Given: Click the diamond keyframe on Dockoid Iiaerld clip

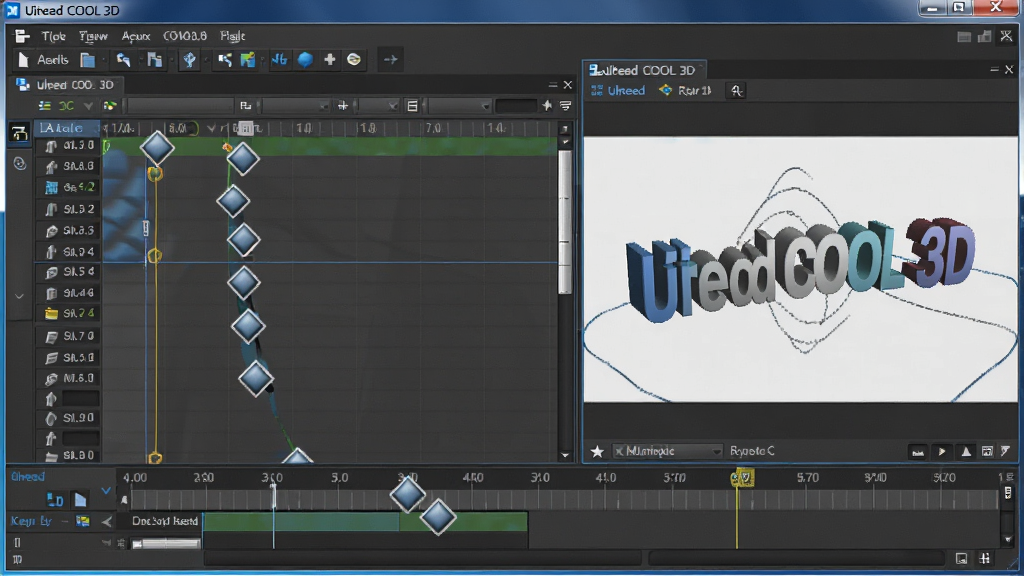Looking at the screenshot, I should pos(438,517).
